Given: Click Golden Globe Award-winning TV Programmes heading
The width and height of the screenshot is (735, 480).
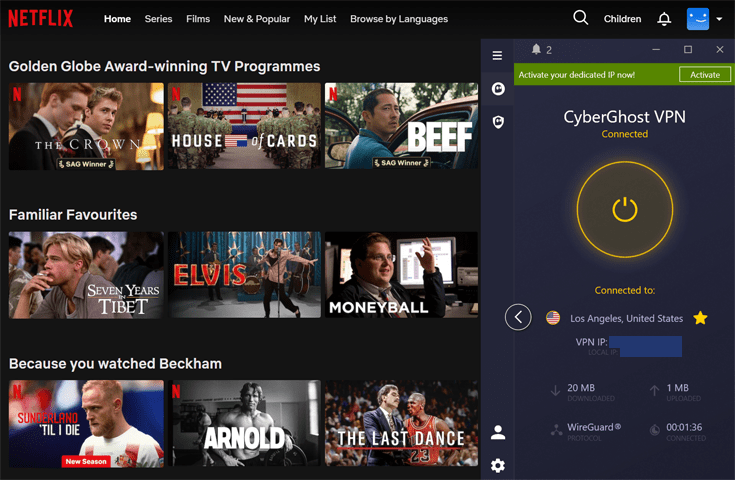Looking at the screenshot, I should 165,67.
